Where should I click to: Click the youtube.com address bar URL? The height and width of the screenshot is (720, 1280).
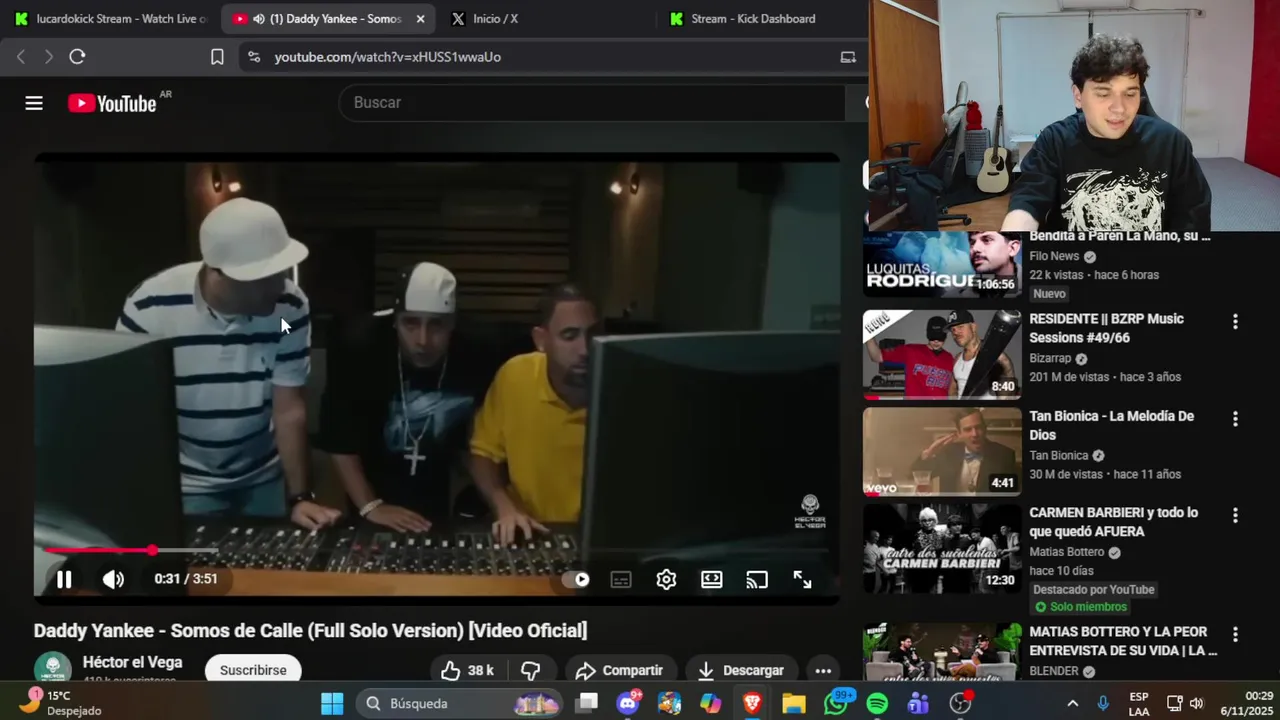click(x=388, y=57)
